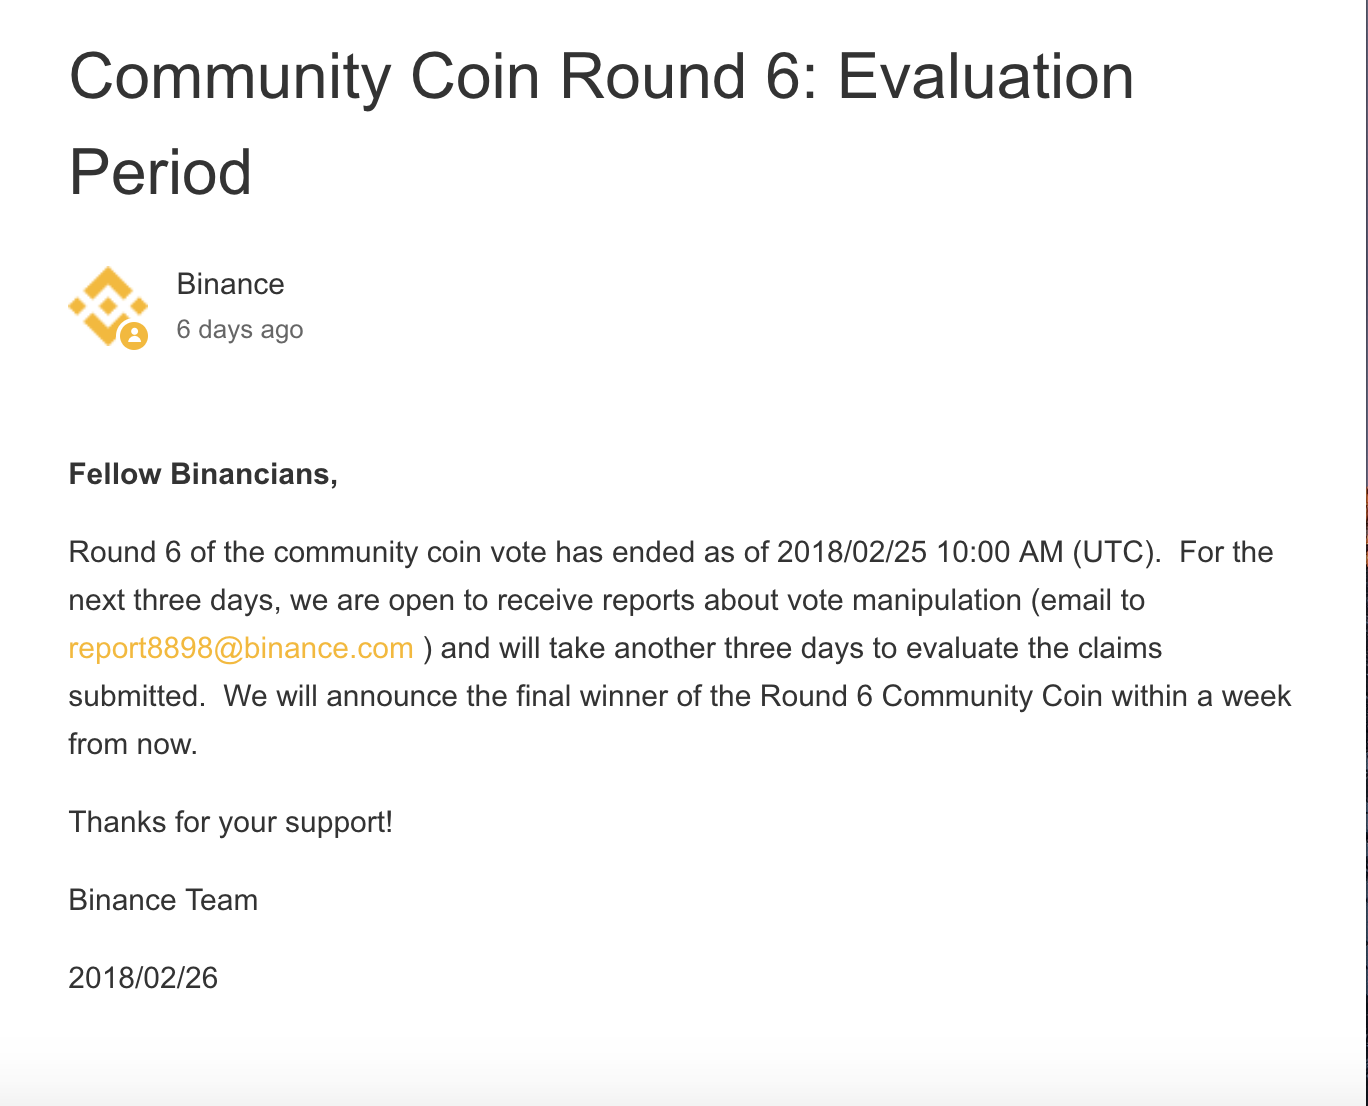1368x1106 pixels.
Task: Click the '2018/02/26' date at bottom
Action: pos(143,978)
